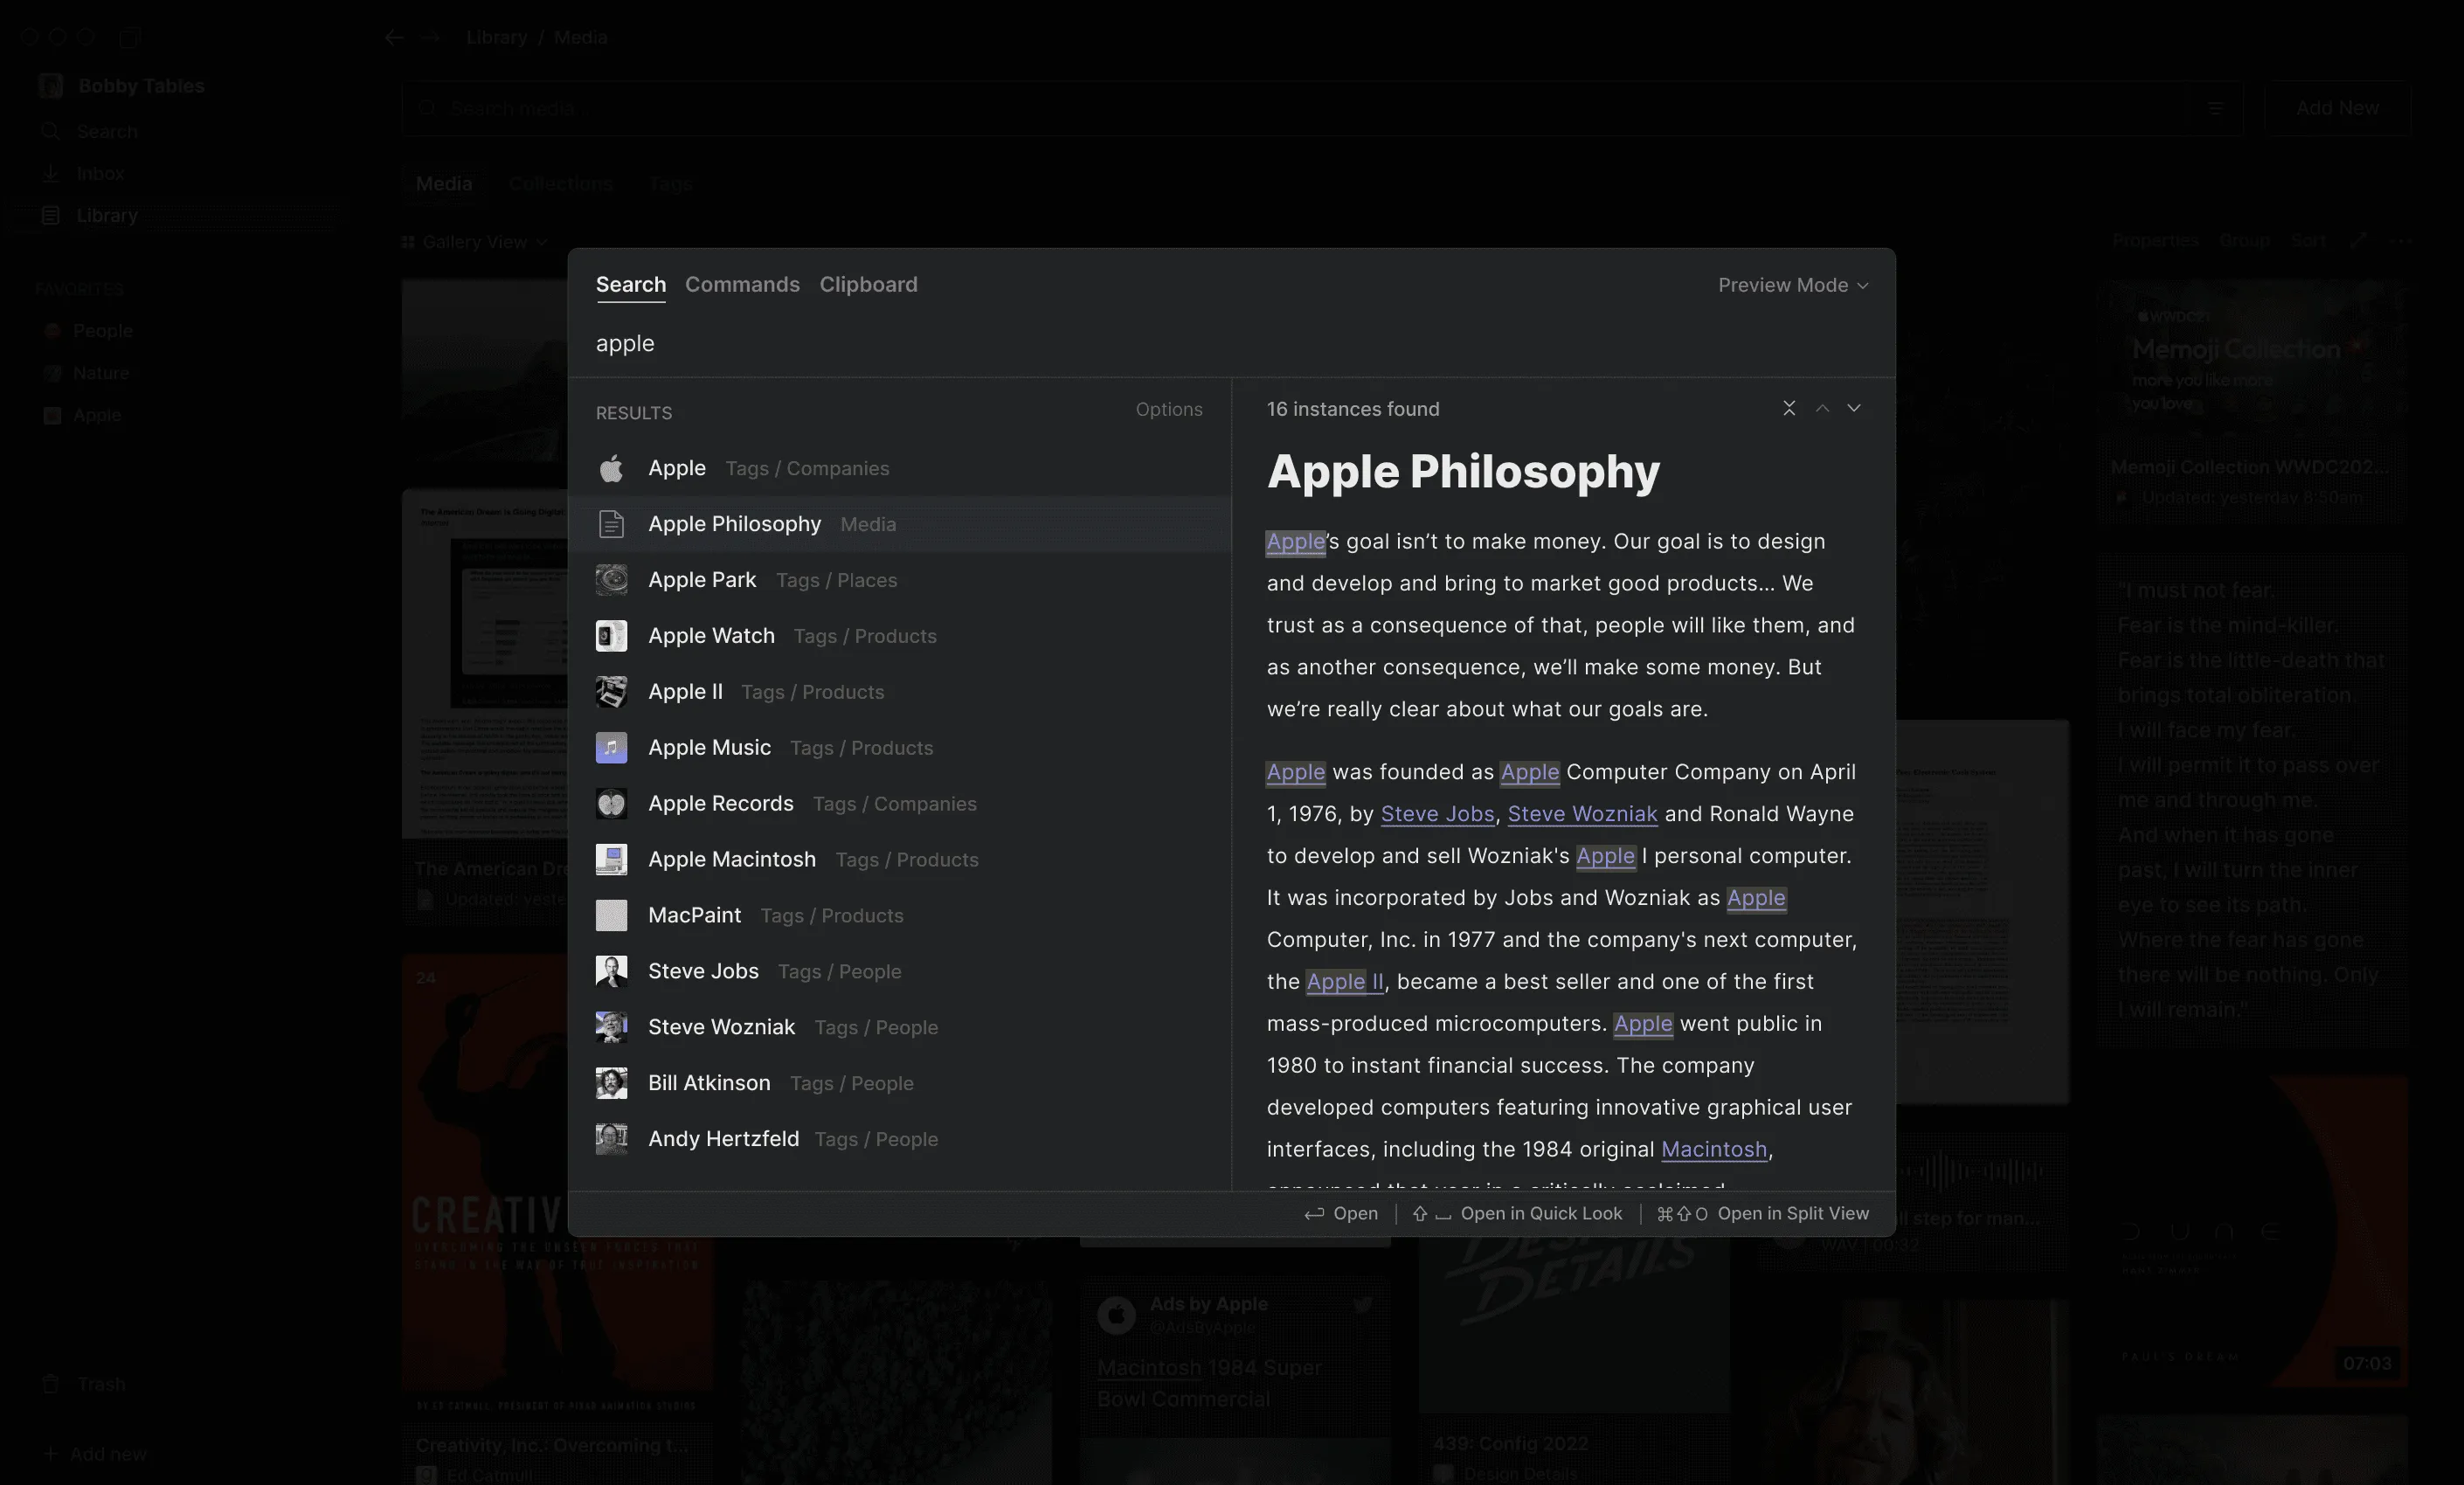Open Trash in the background sidebar
Screen dimensions: 2464x1485
click(x=100, y=1384)
